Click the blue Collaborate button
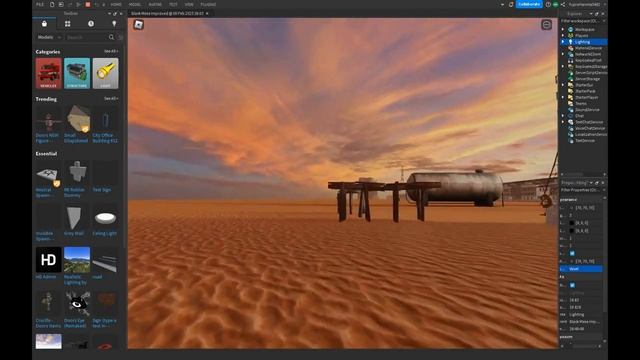 click(x=529, y=4)
